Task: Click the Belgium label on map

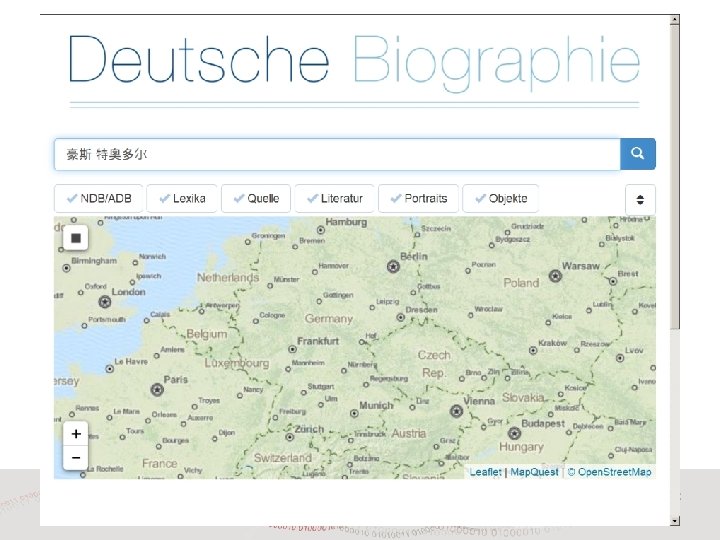Action: (x=207, y=334)
